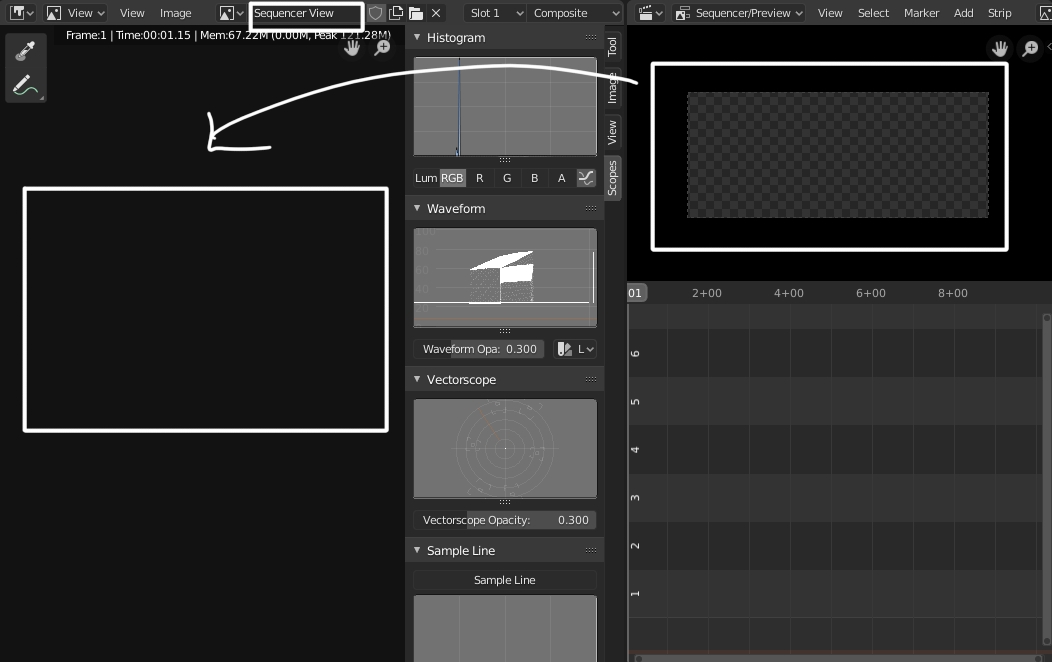Viewport: 1052px width, 662px height.
Task: Click the histogram scope resize handle
Action: pos(505,160)
